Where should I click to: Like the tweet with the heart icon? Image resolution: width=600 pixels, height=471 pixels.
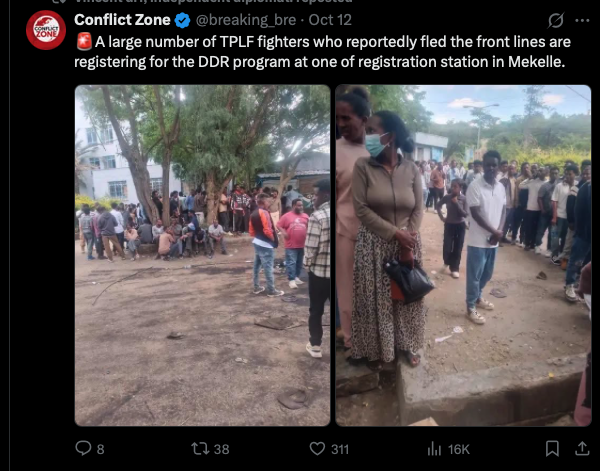(317, 448)
